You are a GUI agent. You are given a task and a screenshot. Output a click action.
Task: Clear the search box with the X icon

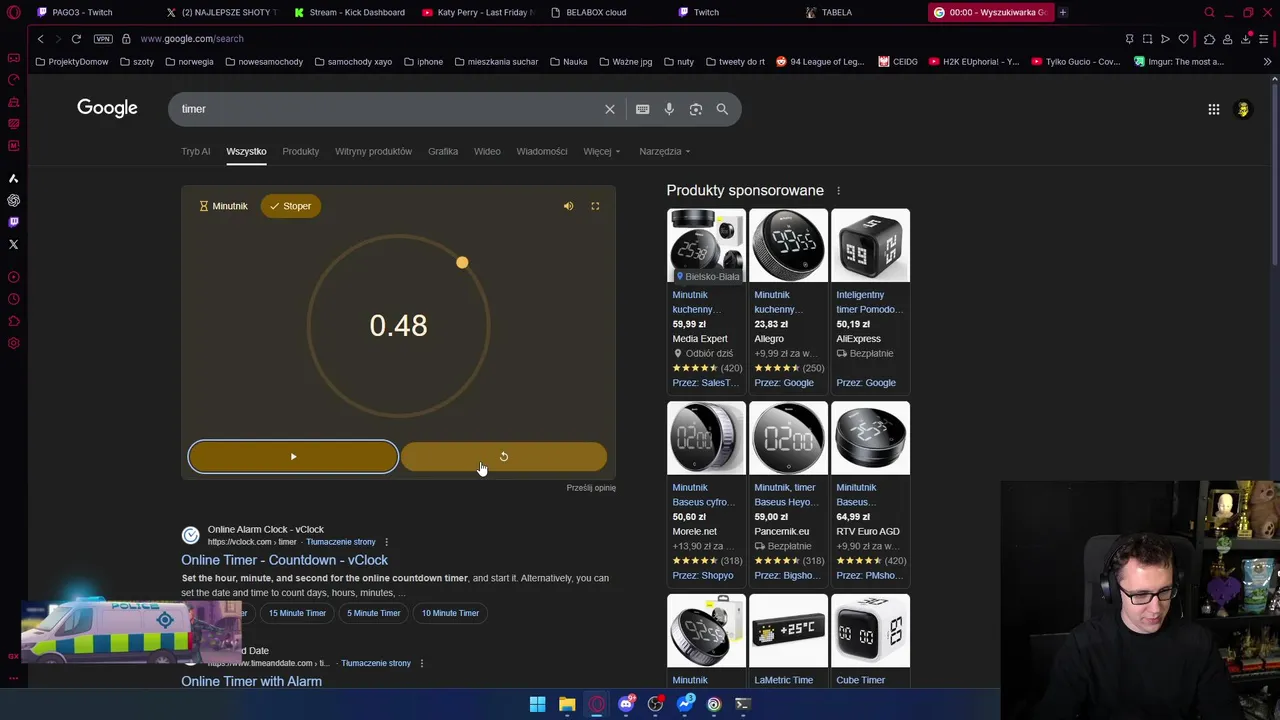click(610, 109)
